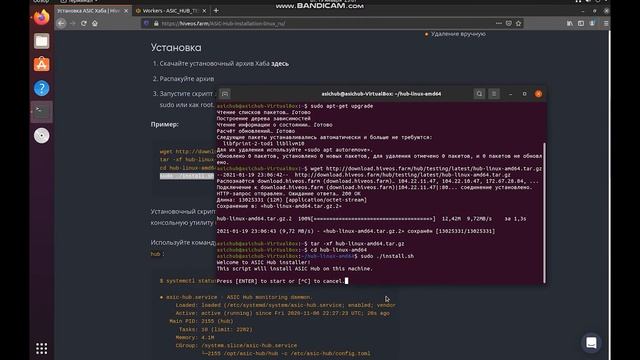
Task: Click the terminal title 'asichub@asichub-VirtualBox'
Action: (381, 94)
